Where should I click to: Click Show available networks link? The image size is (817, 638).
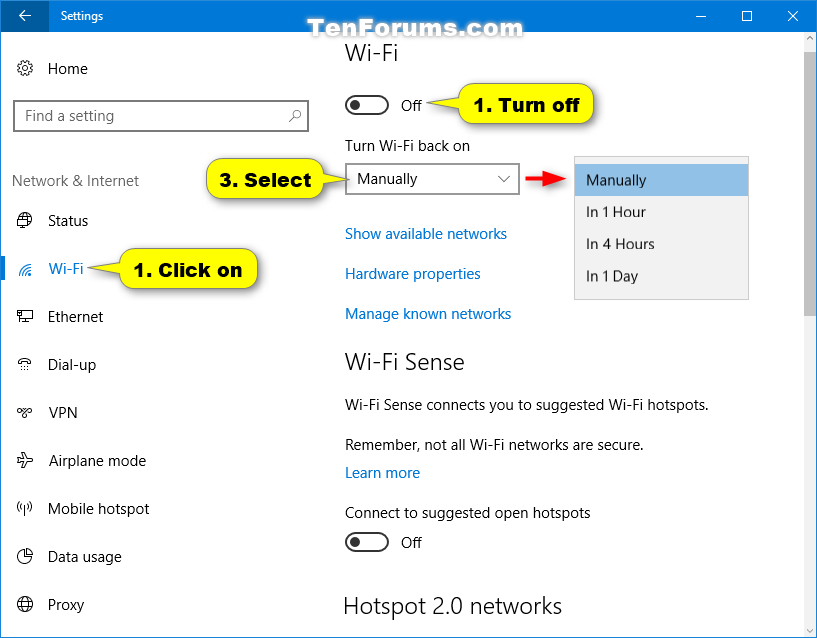pos(426,234)
